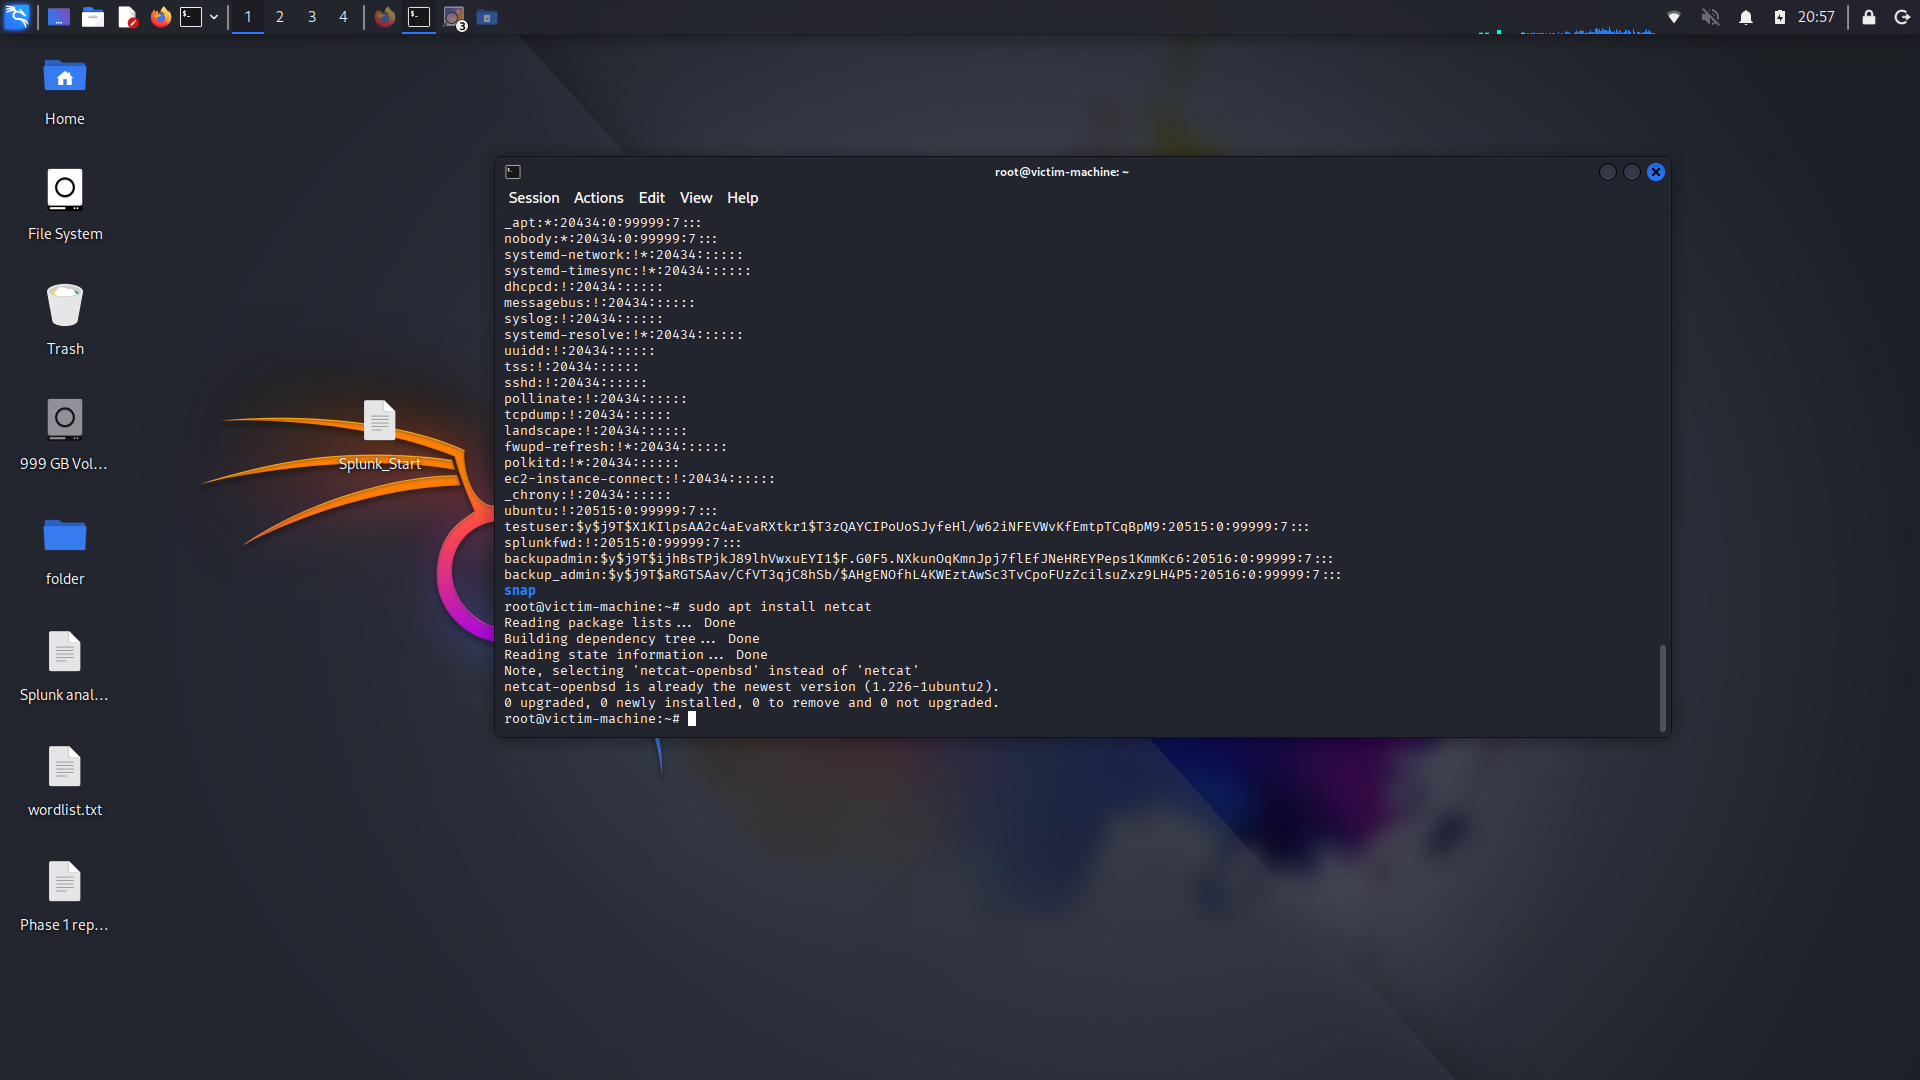Open the file manager from the taskbar

(x=93, y=17)
